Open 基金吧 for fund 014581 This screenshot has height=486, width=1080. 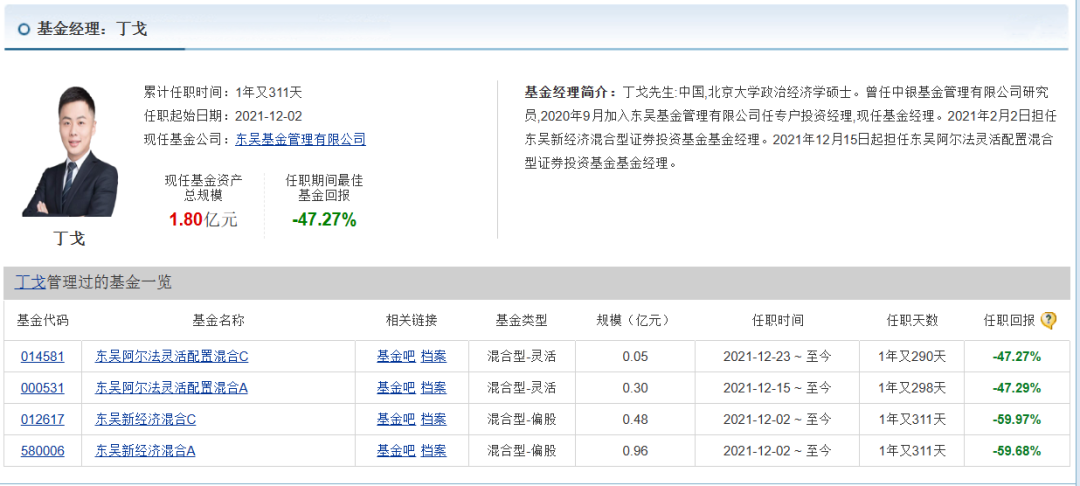(395, 356)
